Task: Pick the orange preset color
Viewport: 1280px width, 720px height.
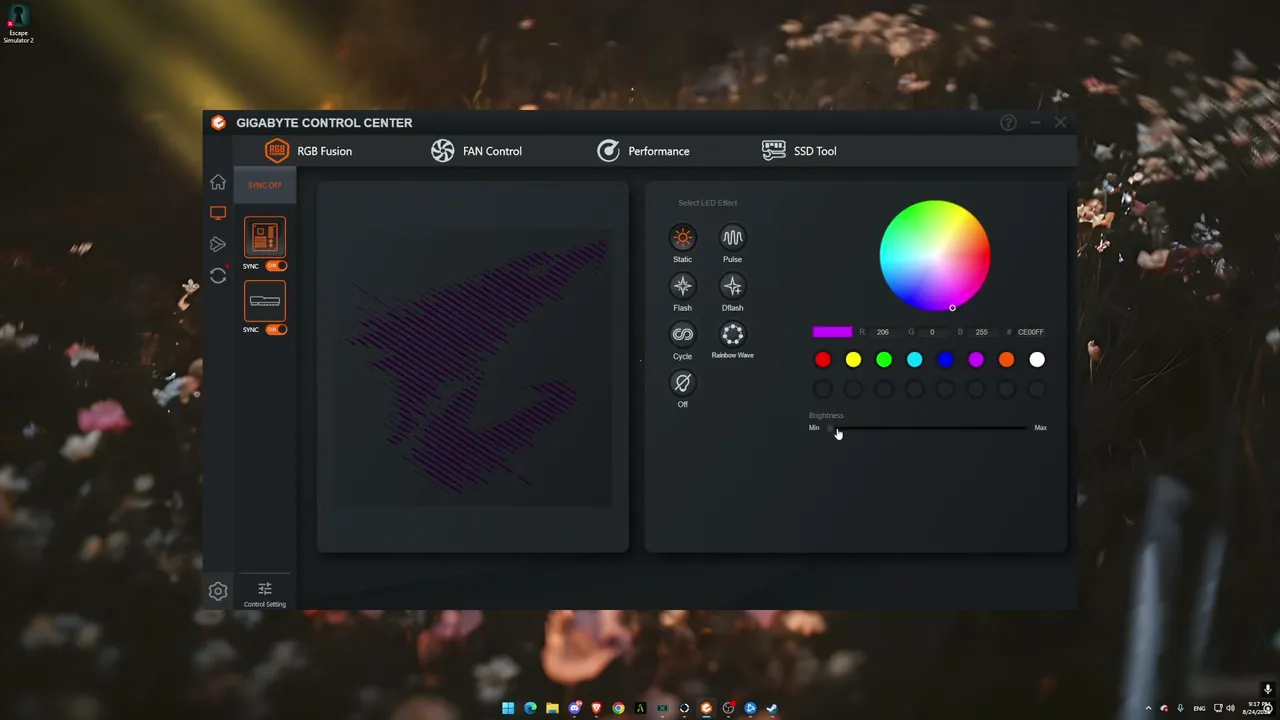Action: click(x=1006, y=360)
